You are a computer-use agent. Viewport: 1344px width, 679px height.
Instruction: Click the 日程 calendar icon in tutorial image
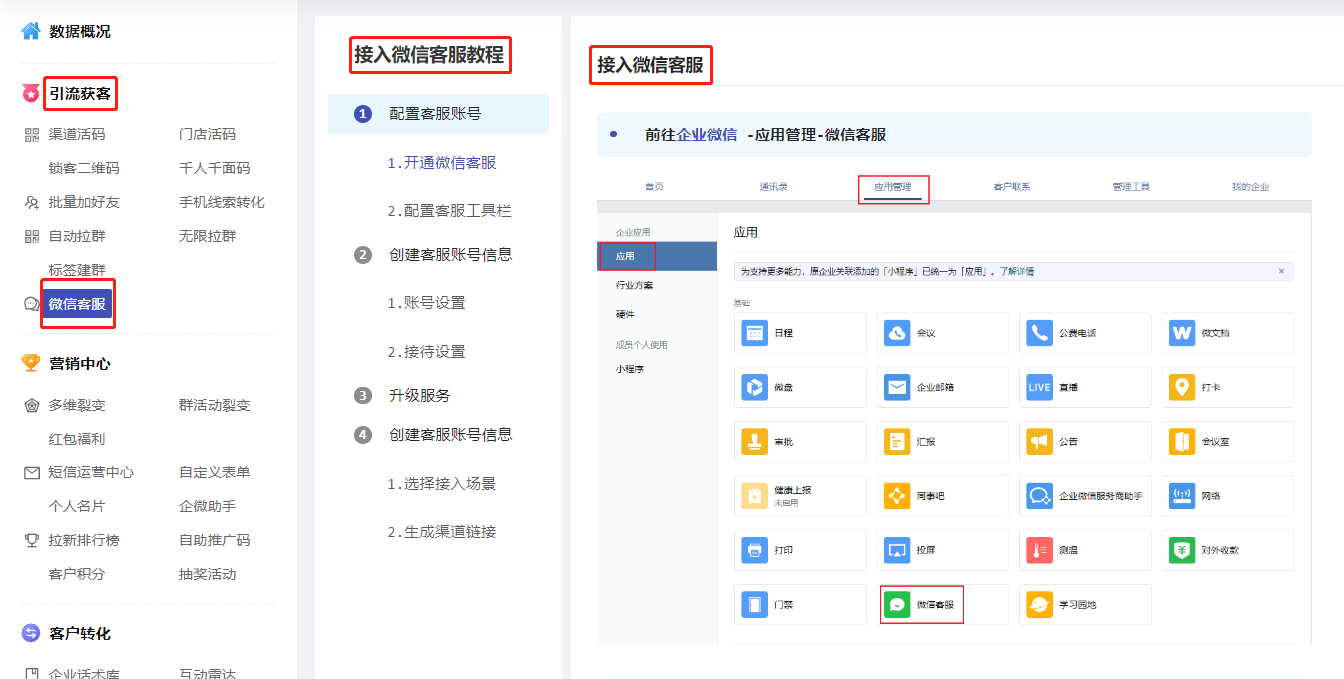754,333
